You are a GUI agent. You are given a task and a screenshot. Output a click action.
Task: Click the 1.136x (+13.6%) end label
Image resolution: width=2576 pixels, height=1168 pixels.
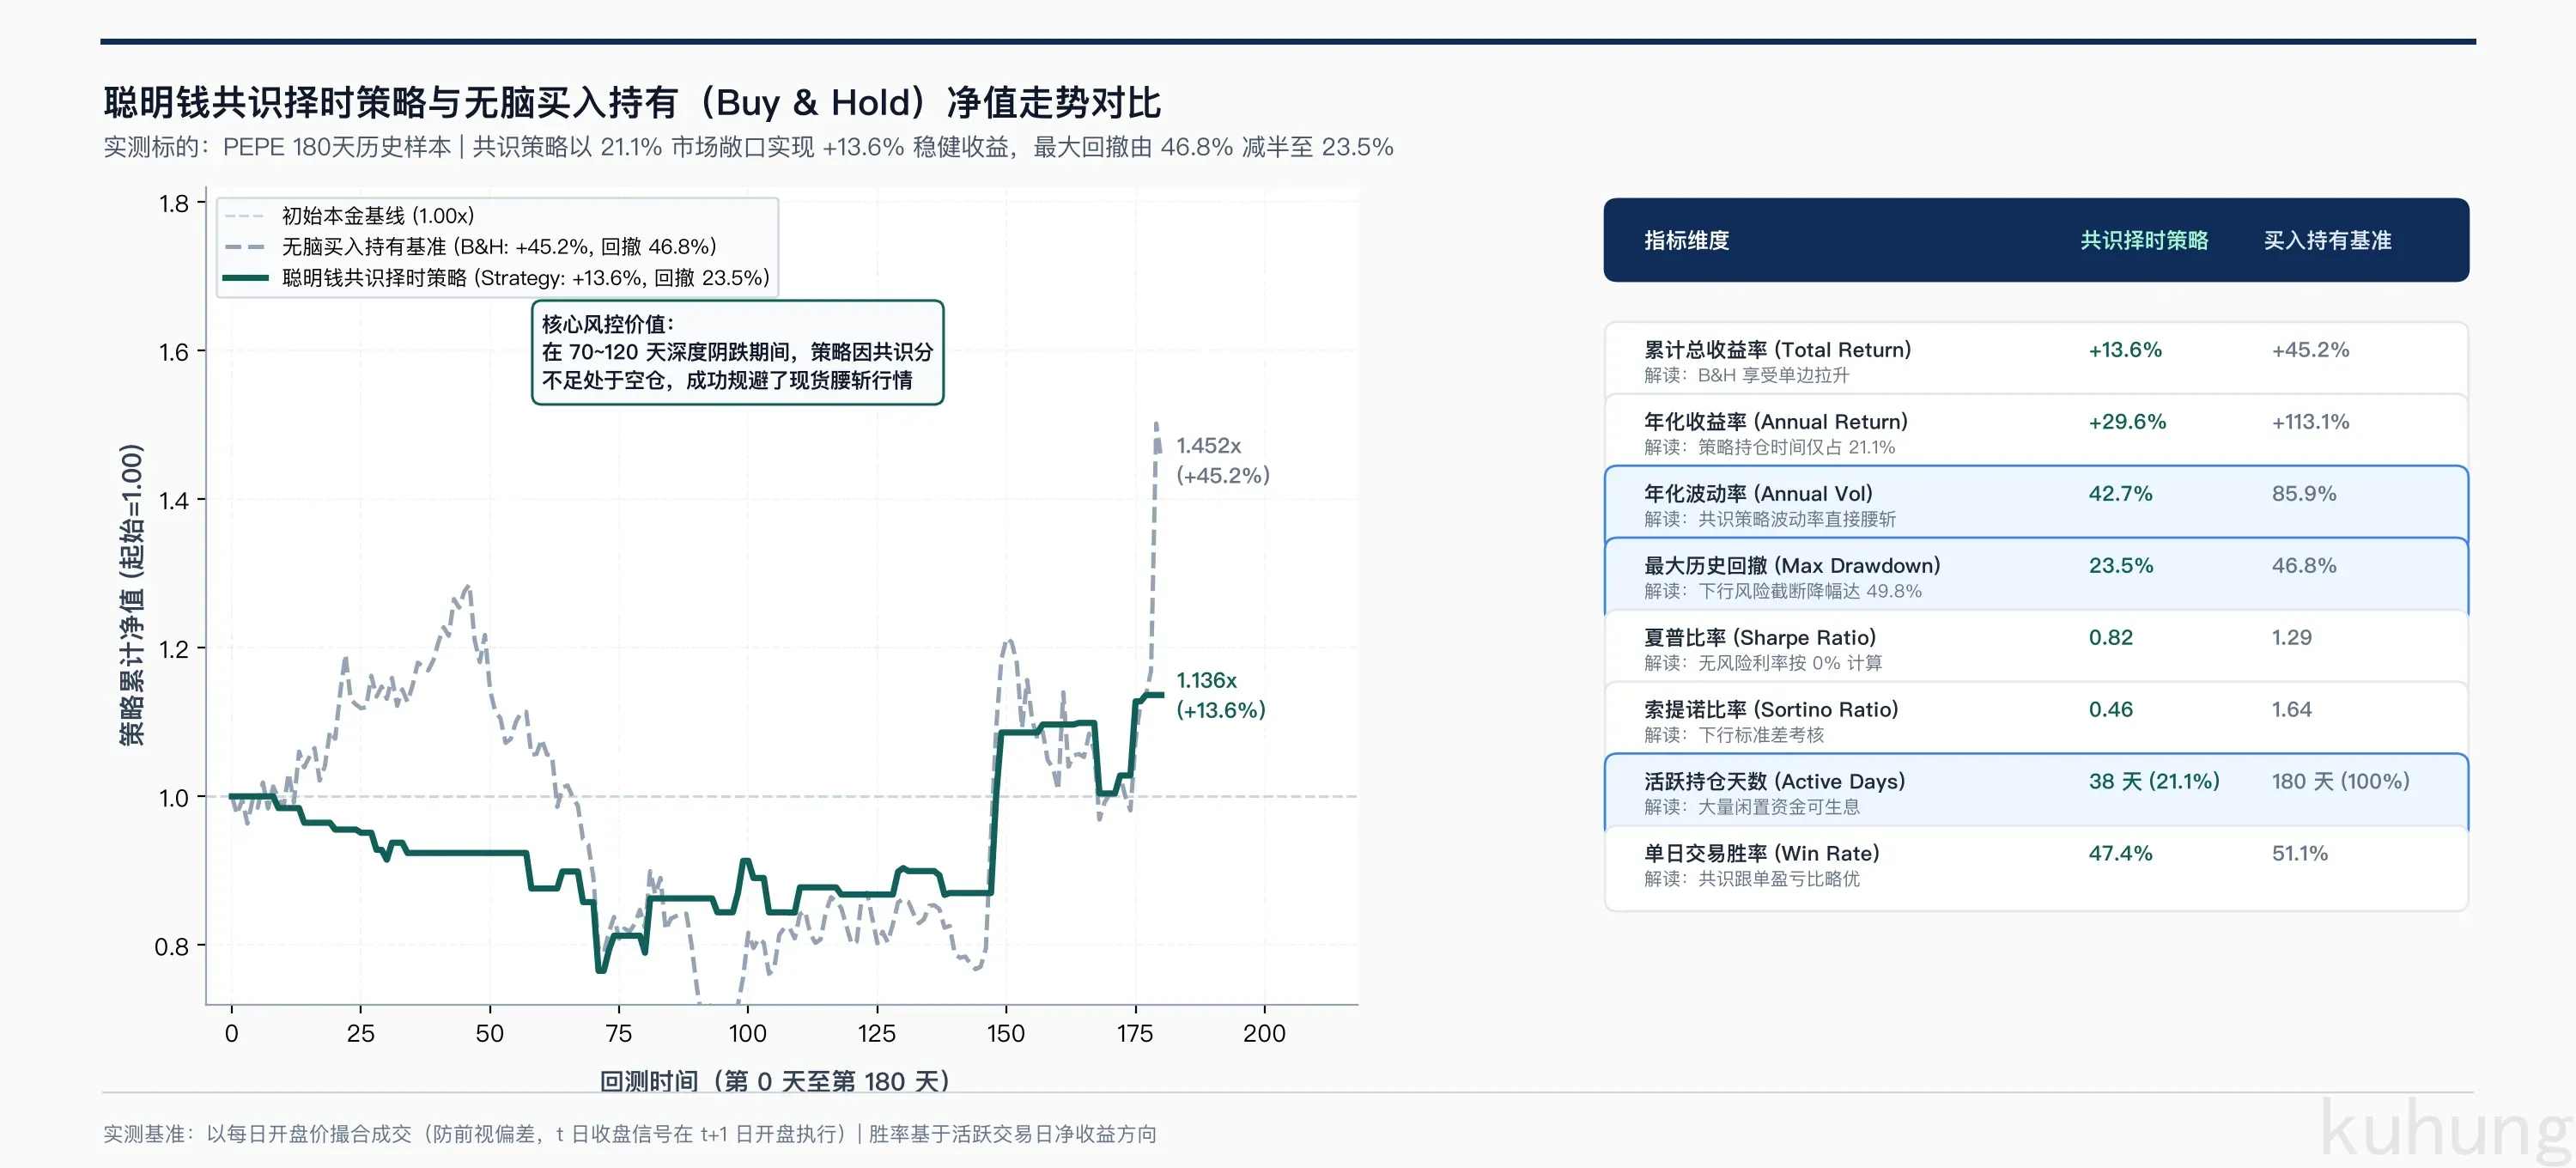point(1220,695)
